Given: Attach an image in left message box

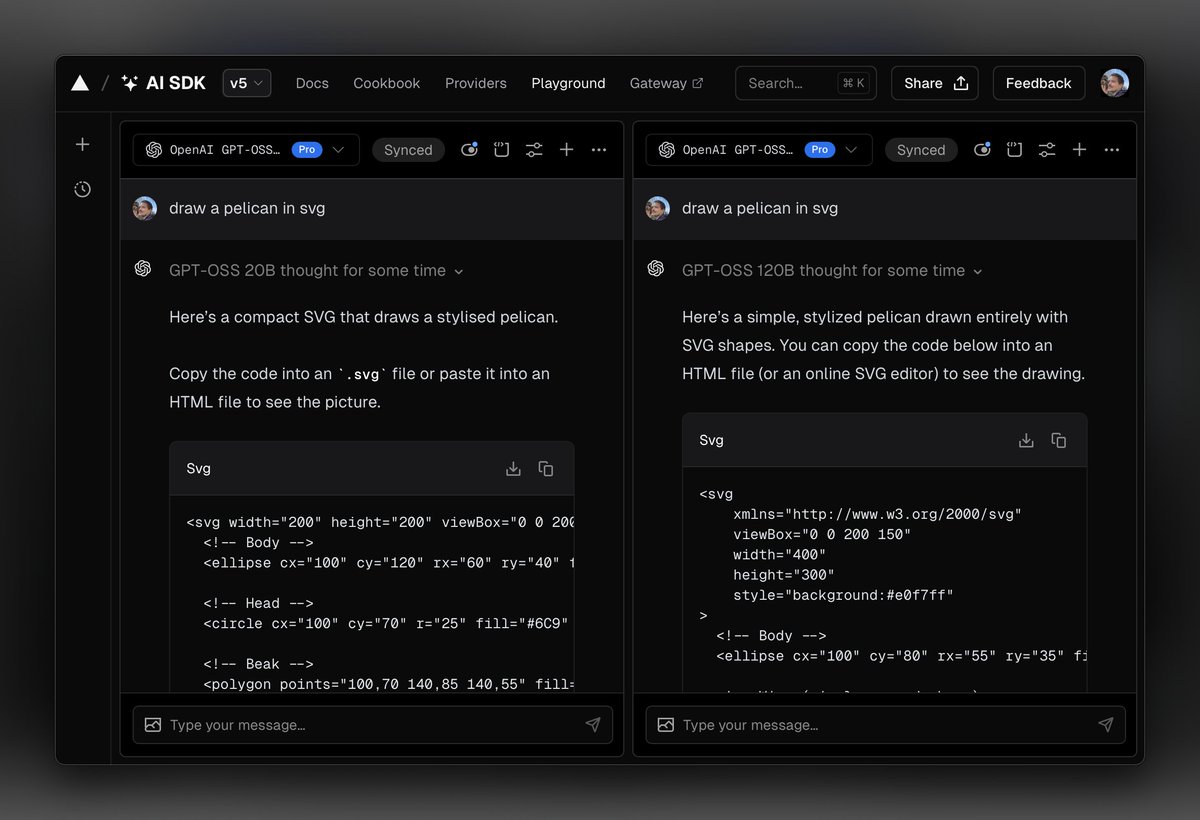Looking at the screenshot, I should tap(152, 725).
